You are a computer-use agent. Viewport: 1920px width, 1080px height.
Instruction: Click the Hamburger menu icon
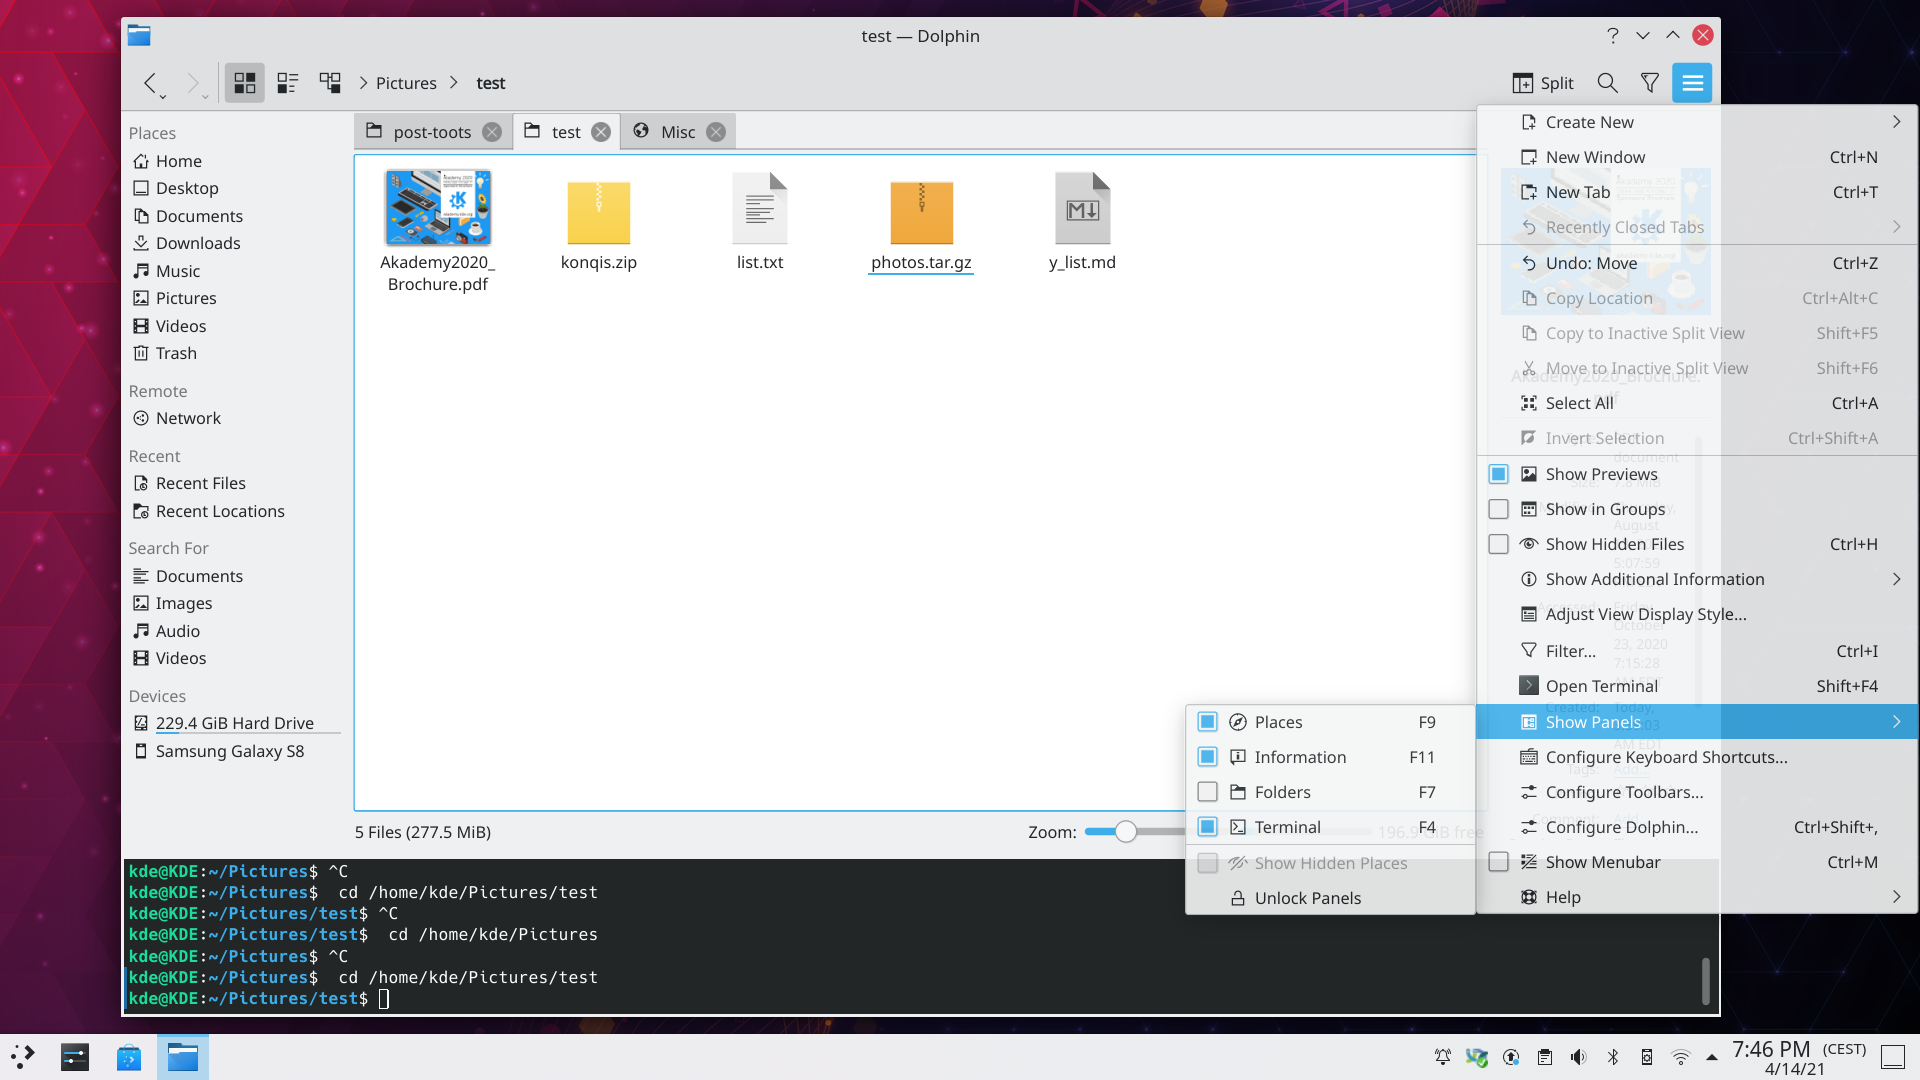pyautogui.click(x=1693, y=82)
